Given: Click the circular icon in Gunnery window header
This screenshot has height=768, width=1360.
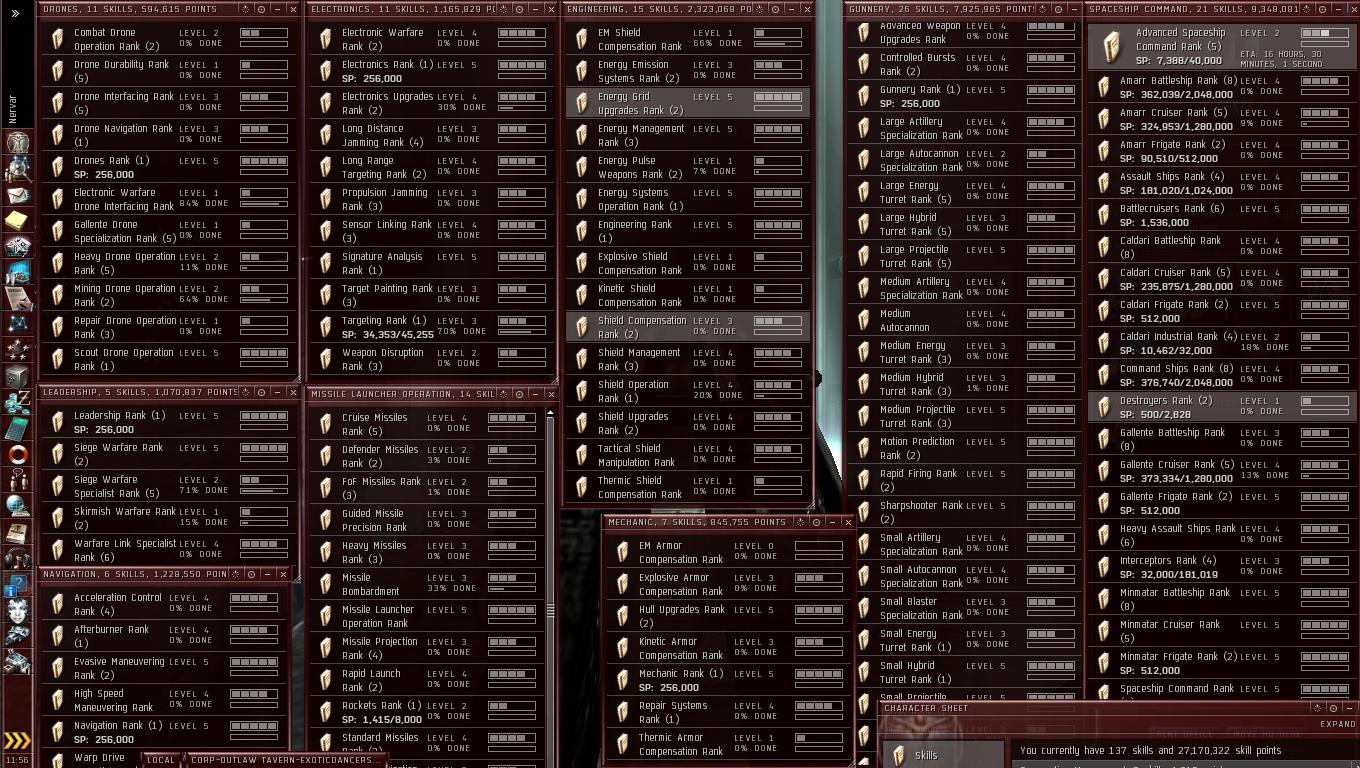Looking at the screenshot, I should pyautogui.click(x=1057, y=9).
